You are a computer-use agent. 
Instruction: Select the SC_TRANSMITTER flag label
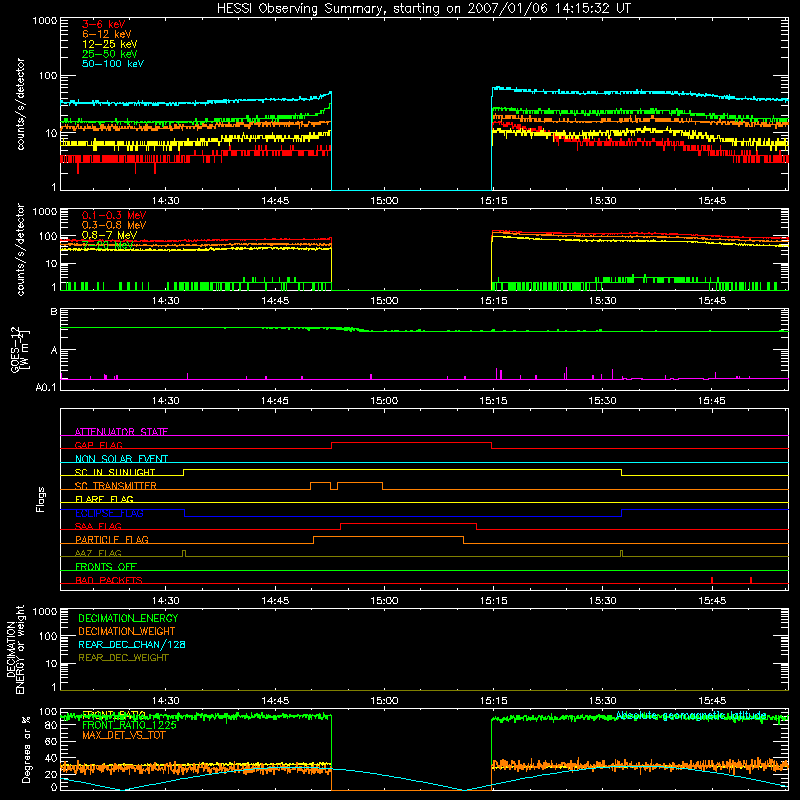click(116, 486)
